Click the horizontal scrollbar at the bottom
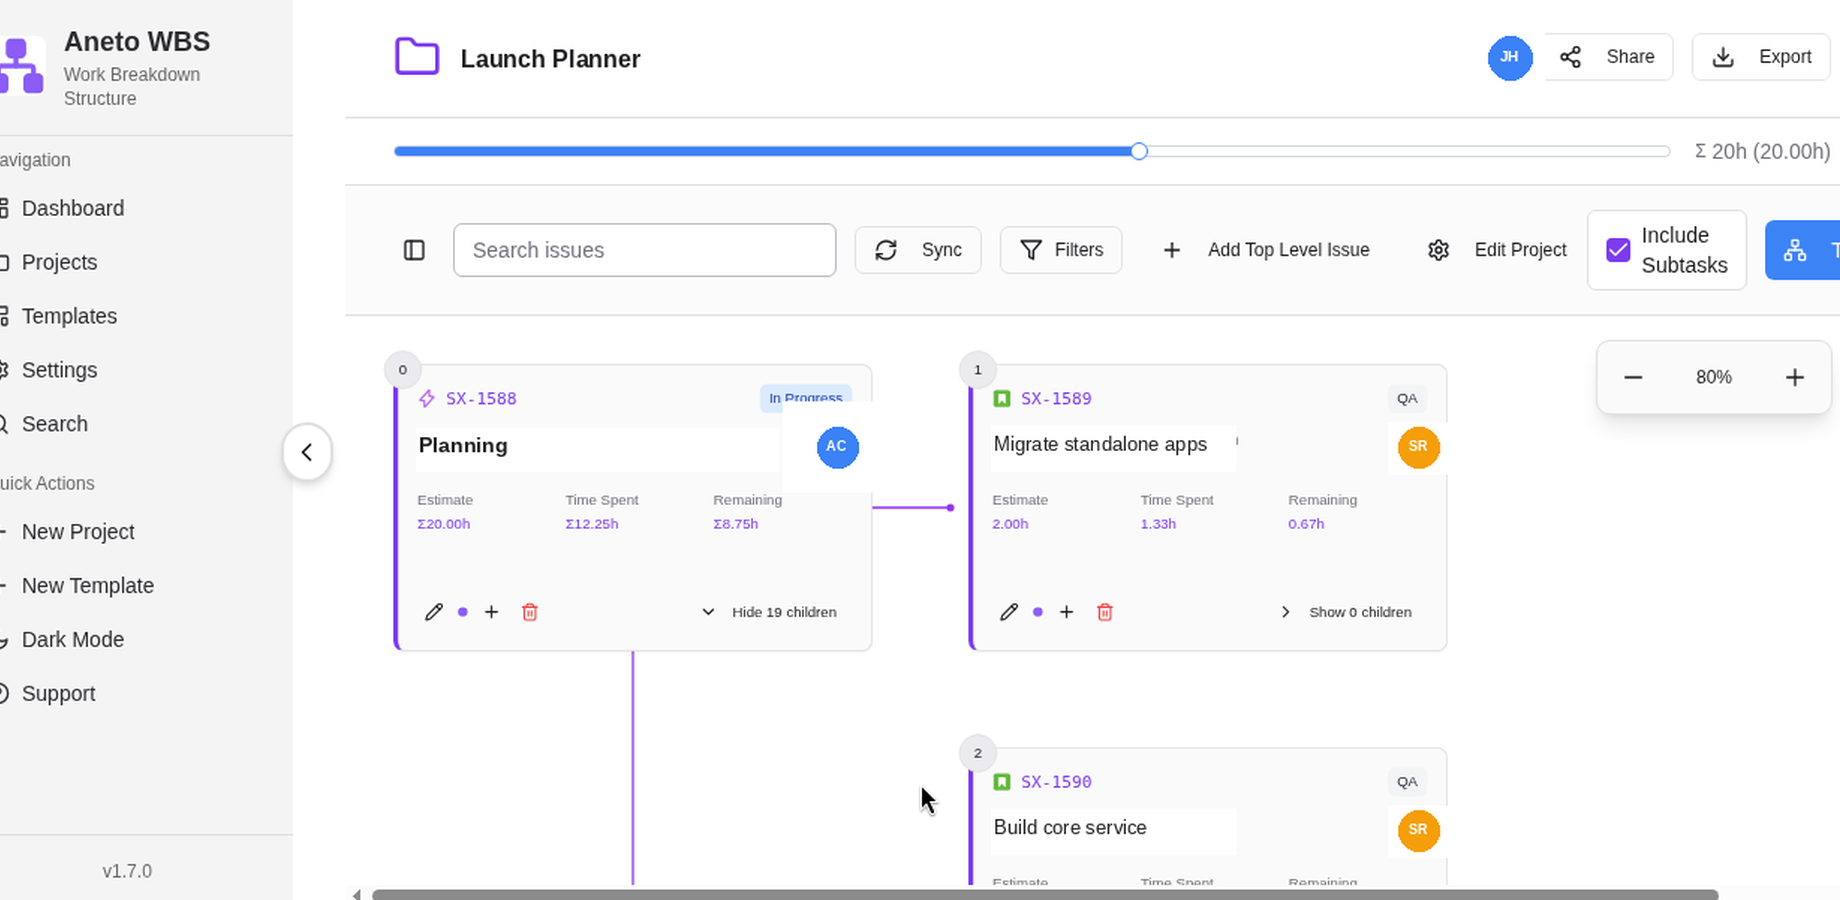This screenshot has width=1840, height=900. [1045, 894]
